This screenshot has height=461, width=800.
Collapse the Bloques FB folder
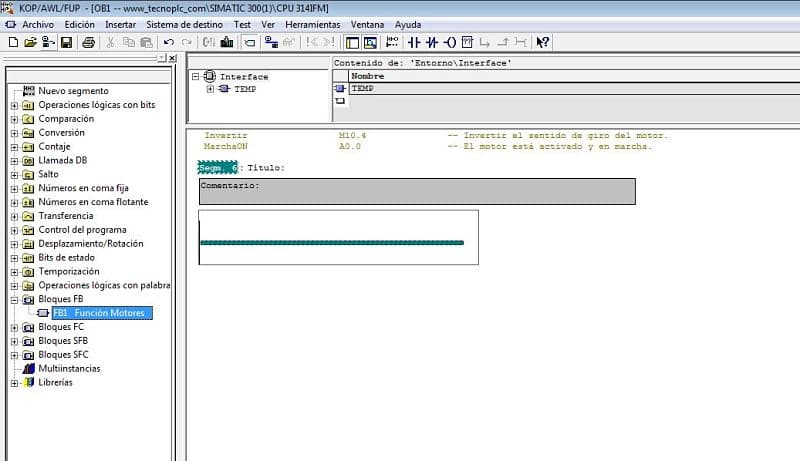14,300
